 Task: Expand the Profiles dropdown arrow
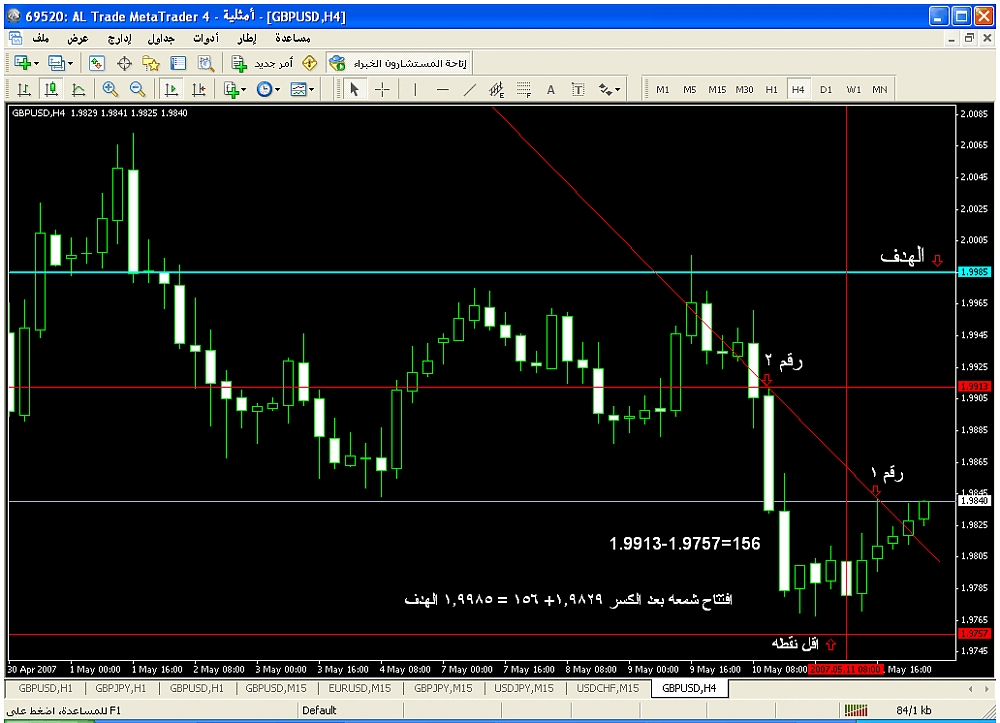coord(70,63)
